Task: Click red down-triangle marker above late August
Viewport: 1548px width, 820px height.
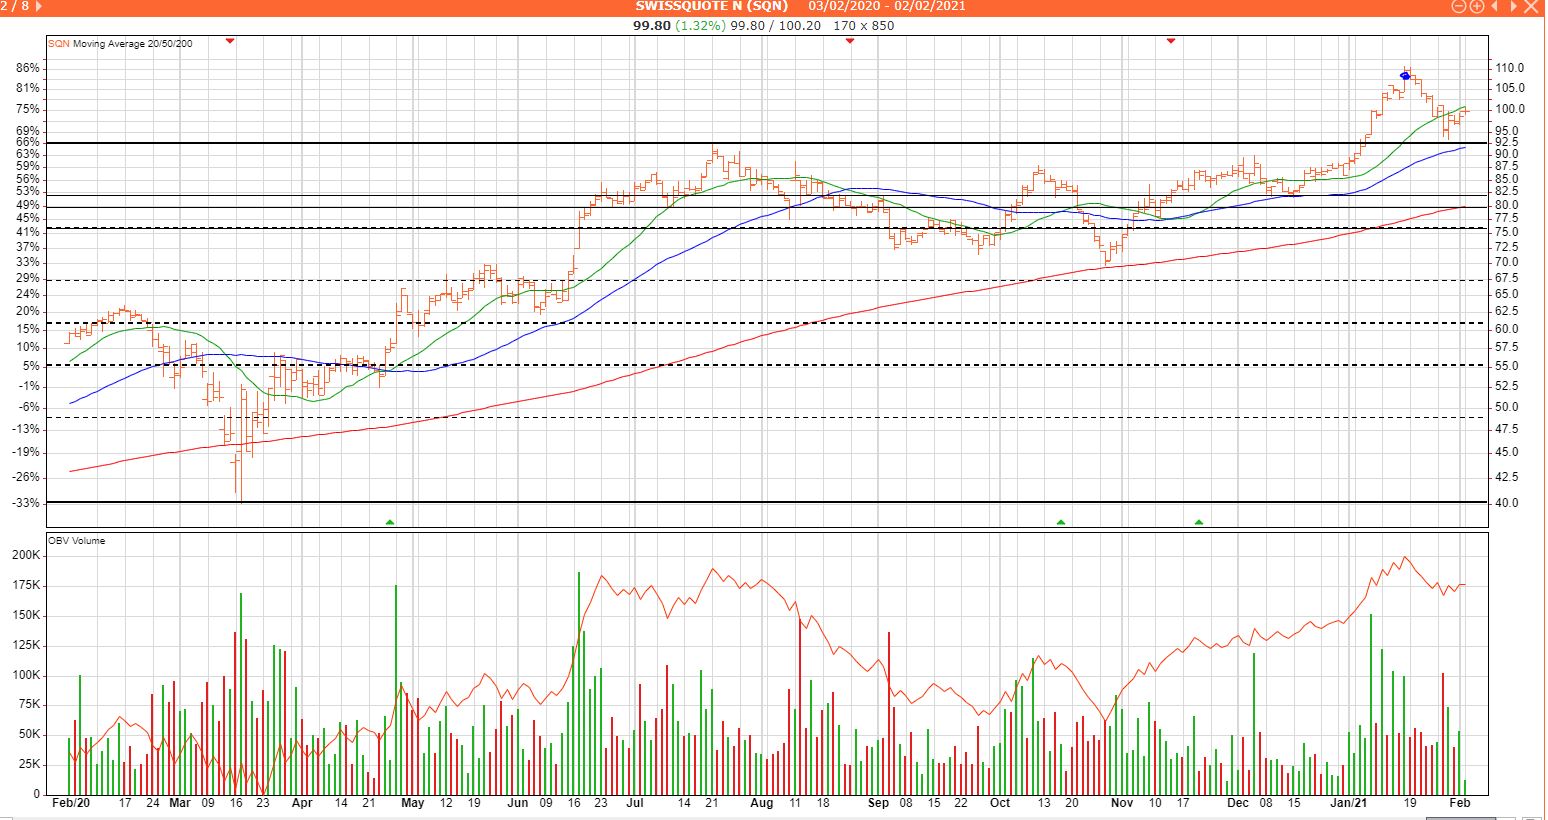Action: click(x=849, y=41)
